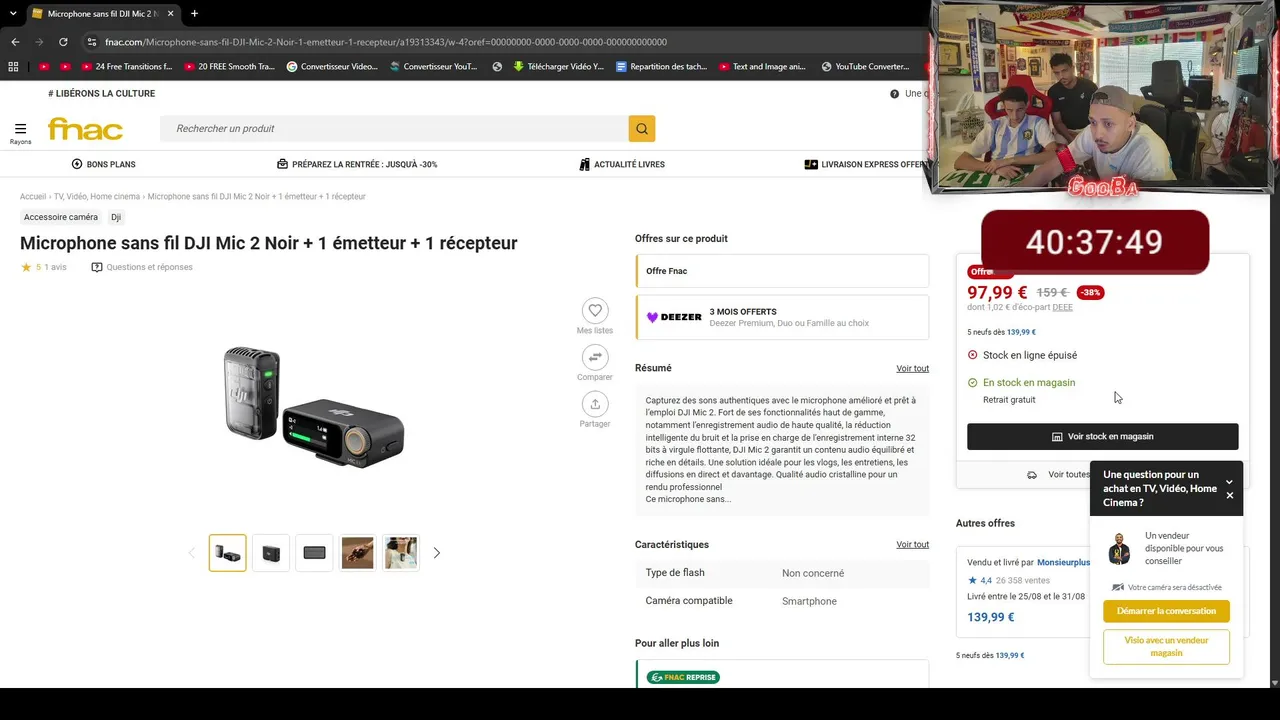Click the rating star icon
The width and height of the screenshot is (1280, 720).
click(x=26, y=267)
